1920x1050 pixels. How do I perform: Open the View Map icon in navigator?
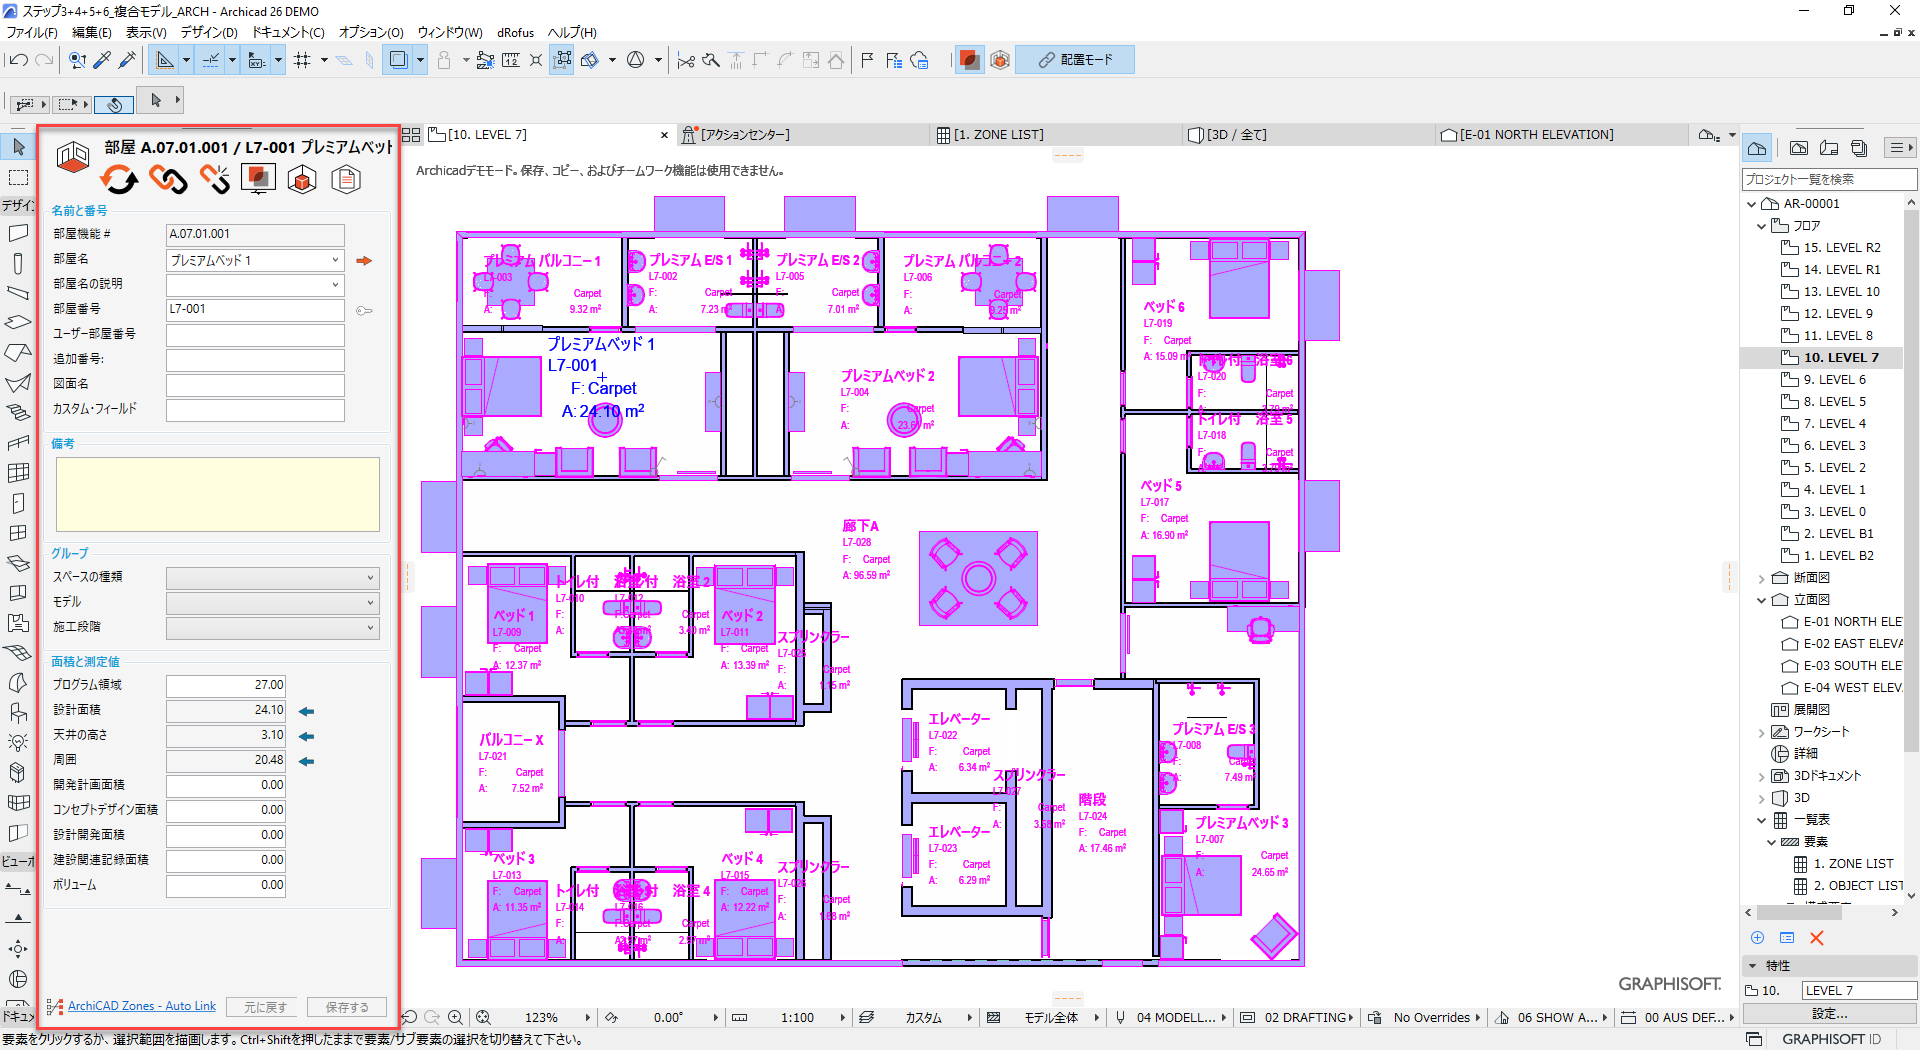click(1799, 148)
